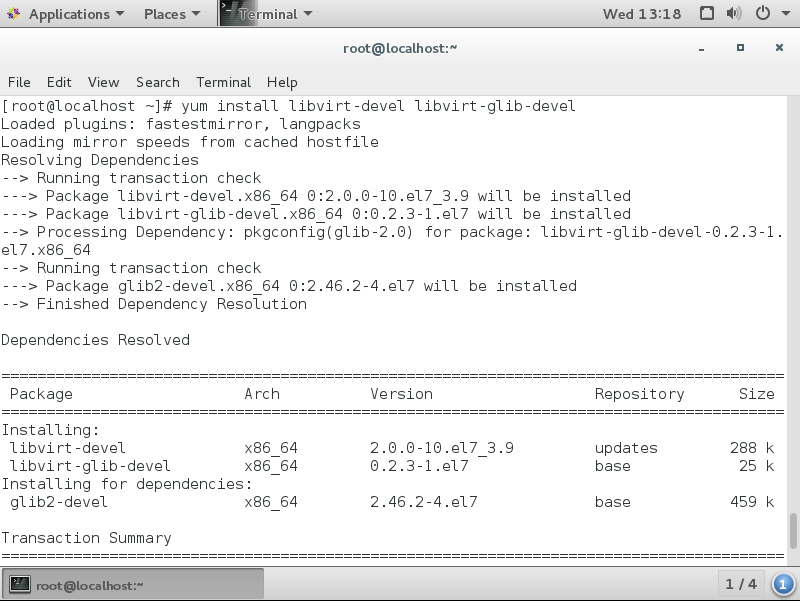
Task: Open the View menu
Action: point(103,82)
